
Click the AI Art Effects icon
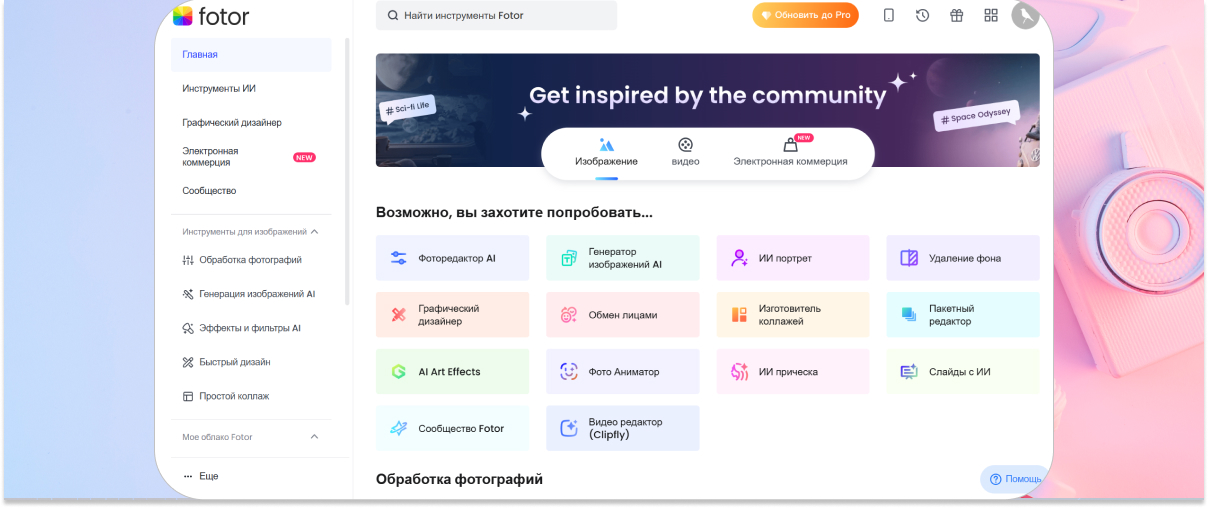tap(399, 372)
